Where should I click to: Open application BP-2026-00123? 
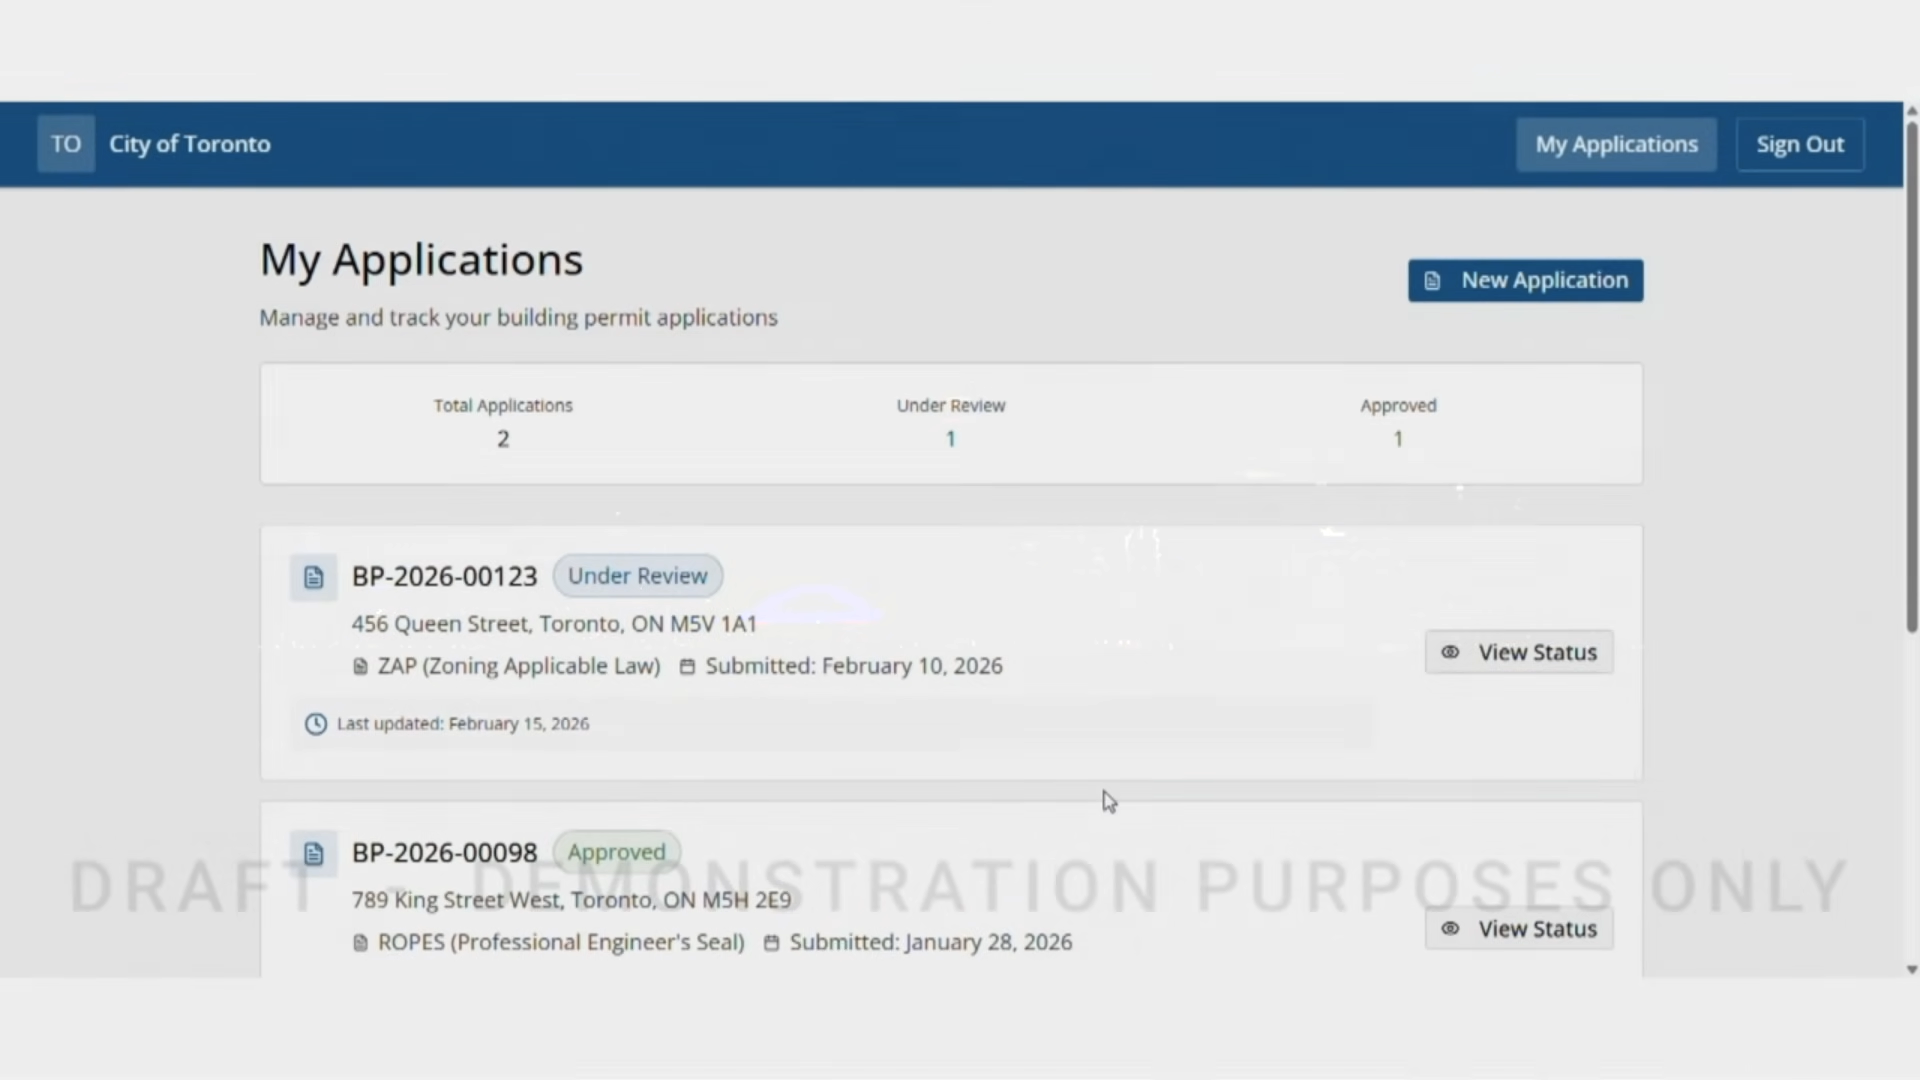(444, 576)
